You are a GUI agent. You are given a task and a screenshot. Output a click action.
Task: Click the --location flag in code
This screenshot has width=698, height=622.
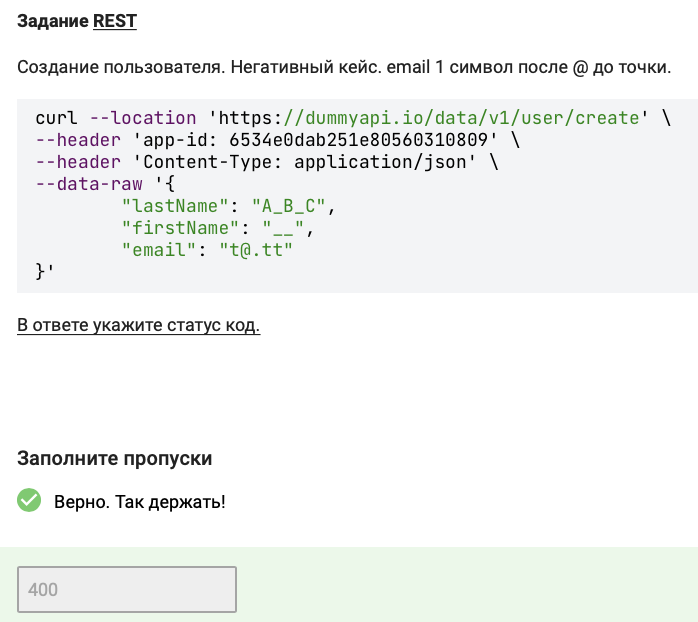[x=143, y=118]
